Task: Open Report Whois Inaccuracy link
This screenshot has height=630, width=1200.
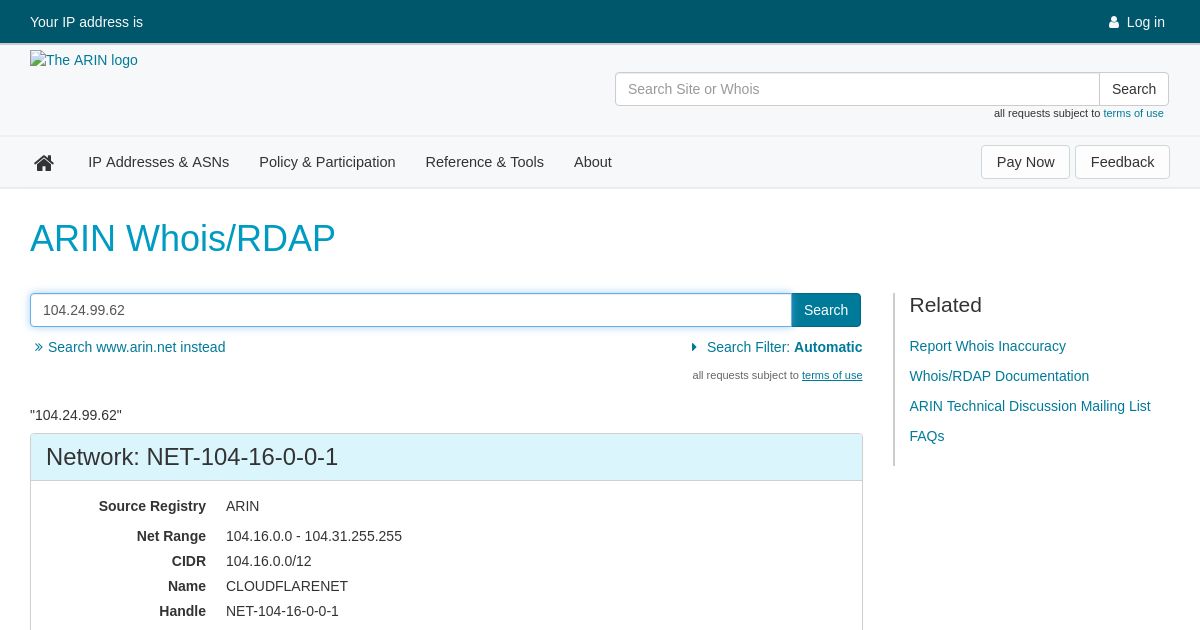Action: pyautogui.click(x=987, y=346)
